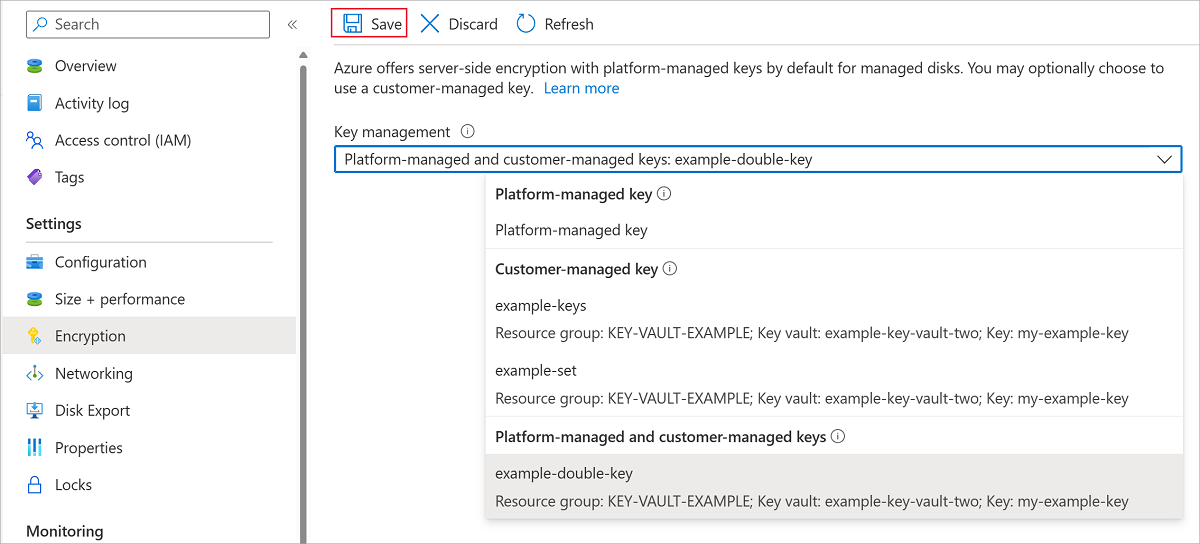Click the Disk Export icon
The image size is (1200, 544).
pyautogui.click(x=35, y=411)
